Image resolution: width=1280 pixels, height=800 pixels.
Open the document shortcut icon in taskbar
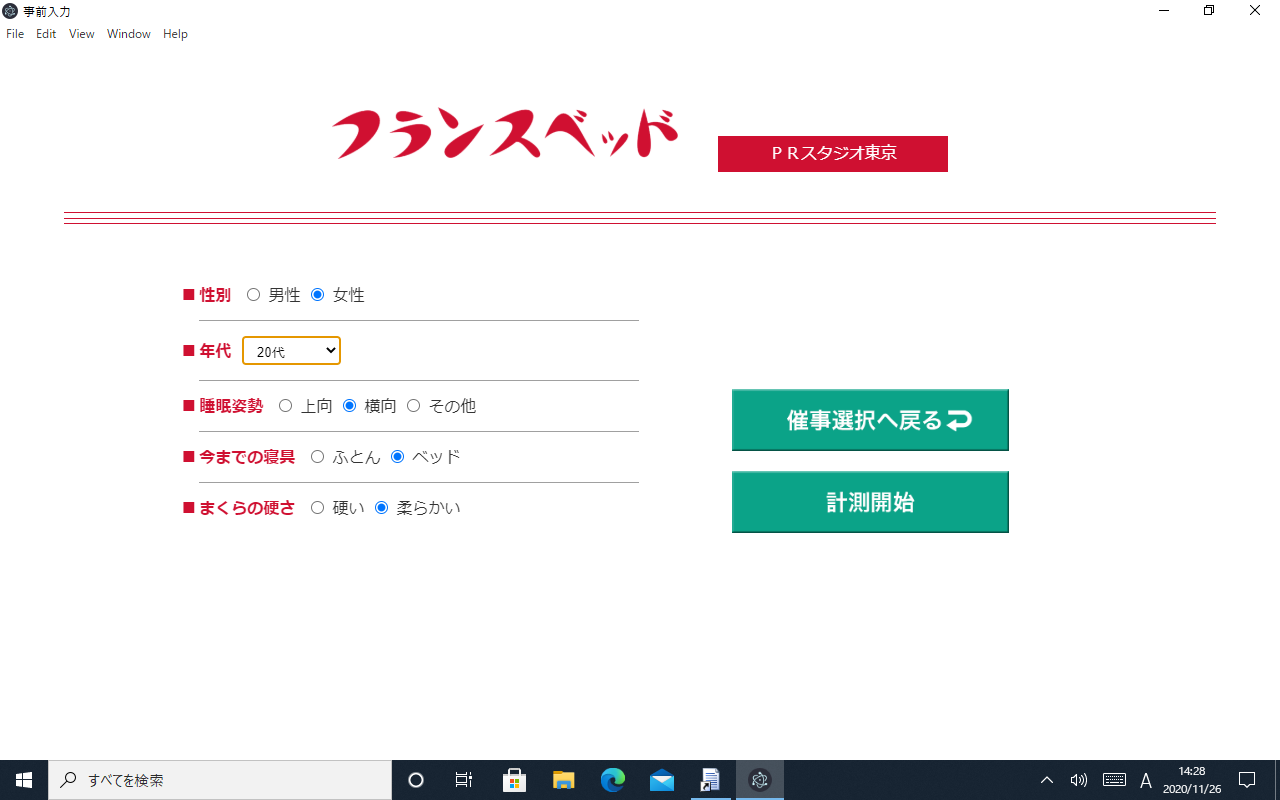tap(710, 780)
